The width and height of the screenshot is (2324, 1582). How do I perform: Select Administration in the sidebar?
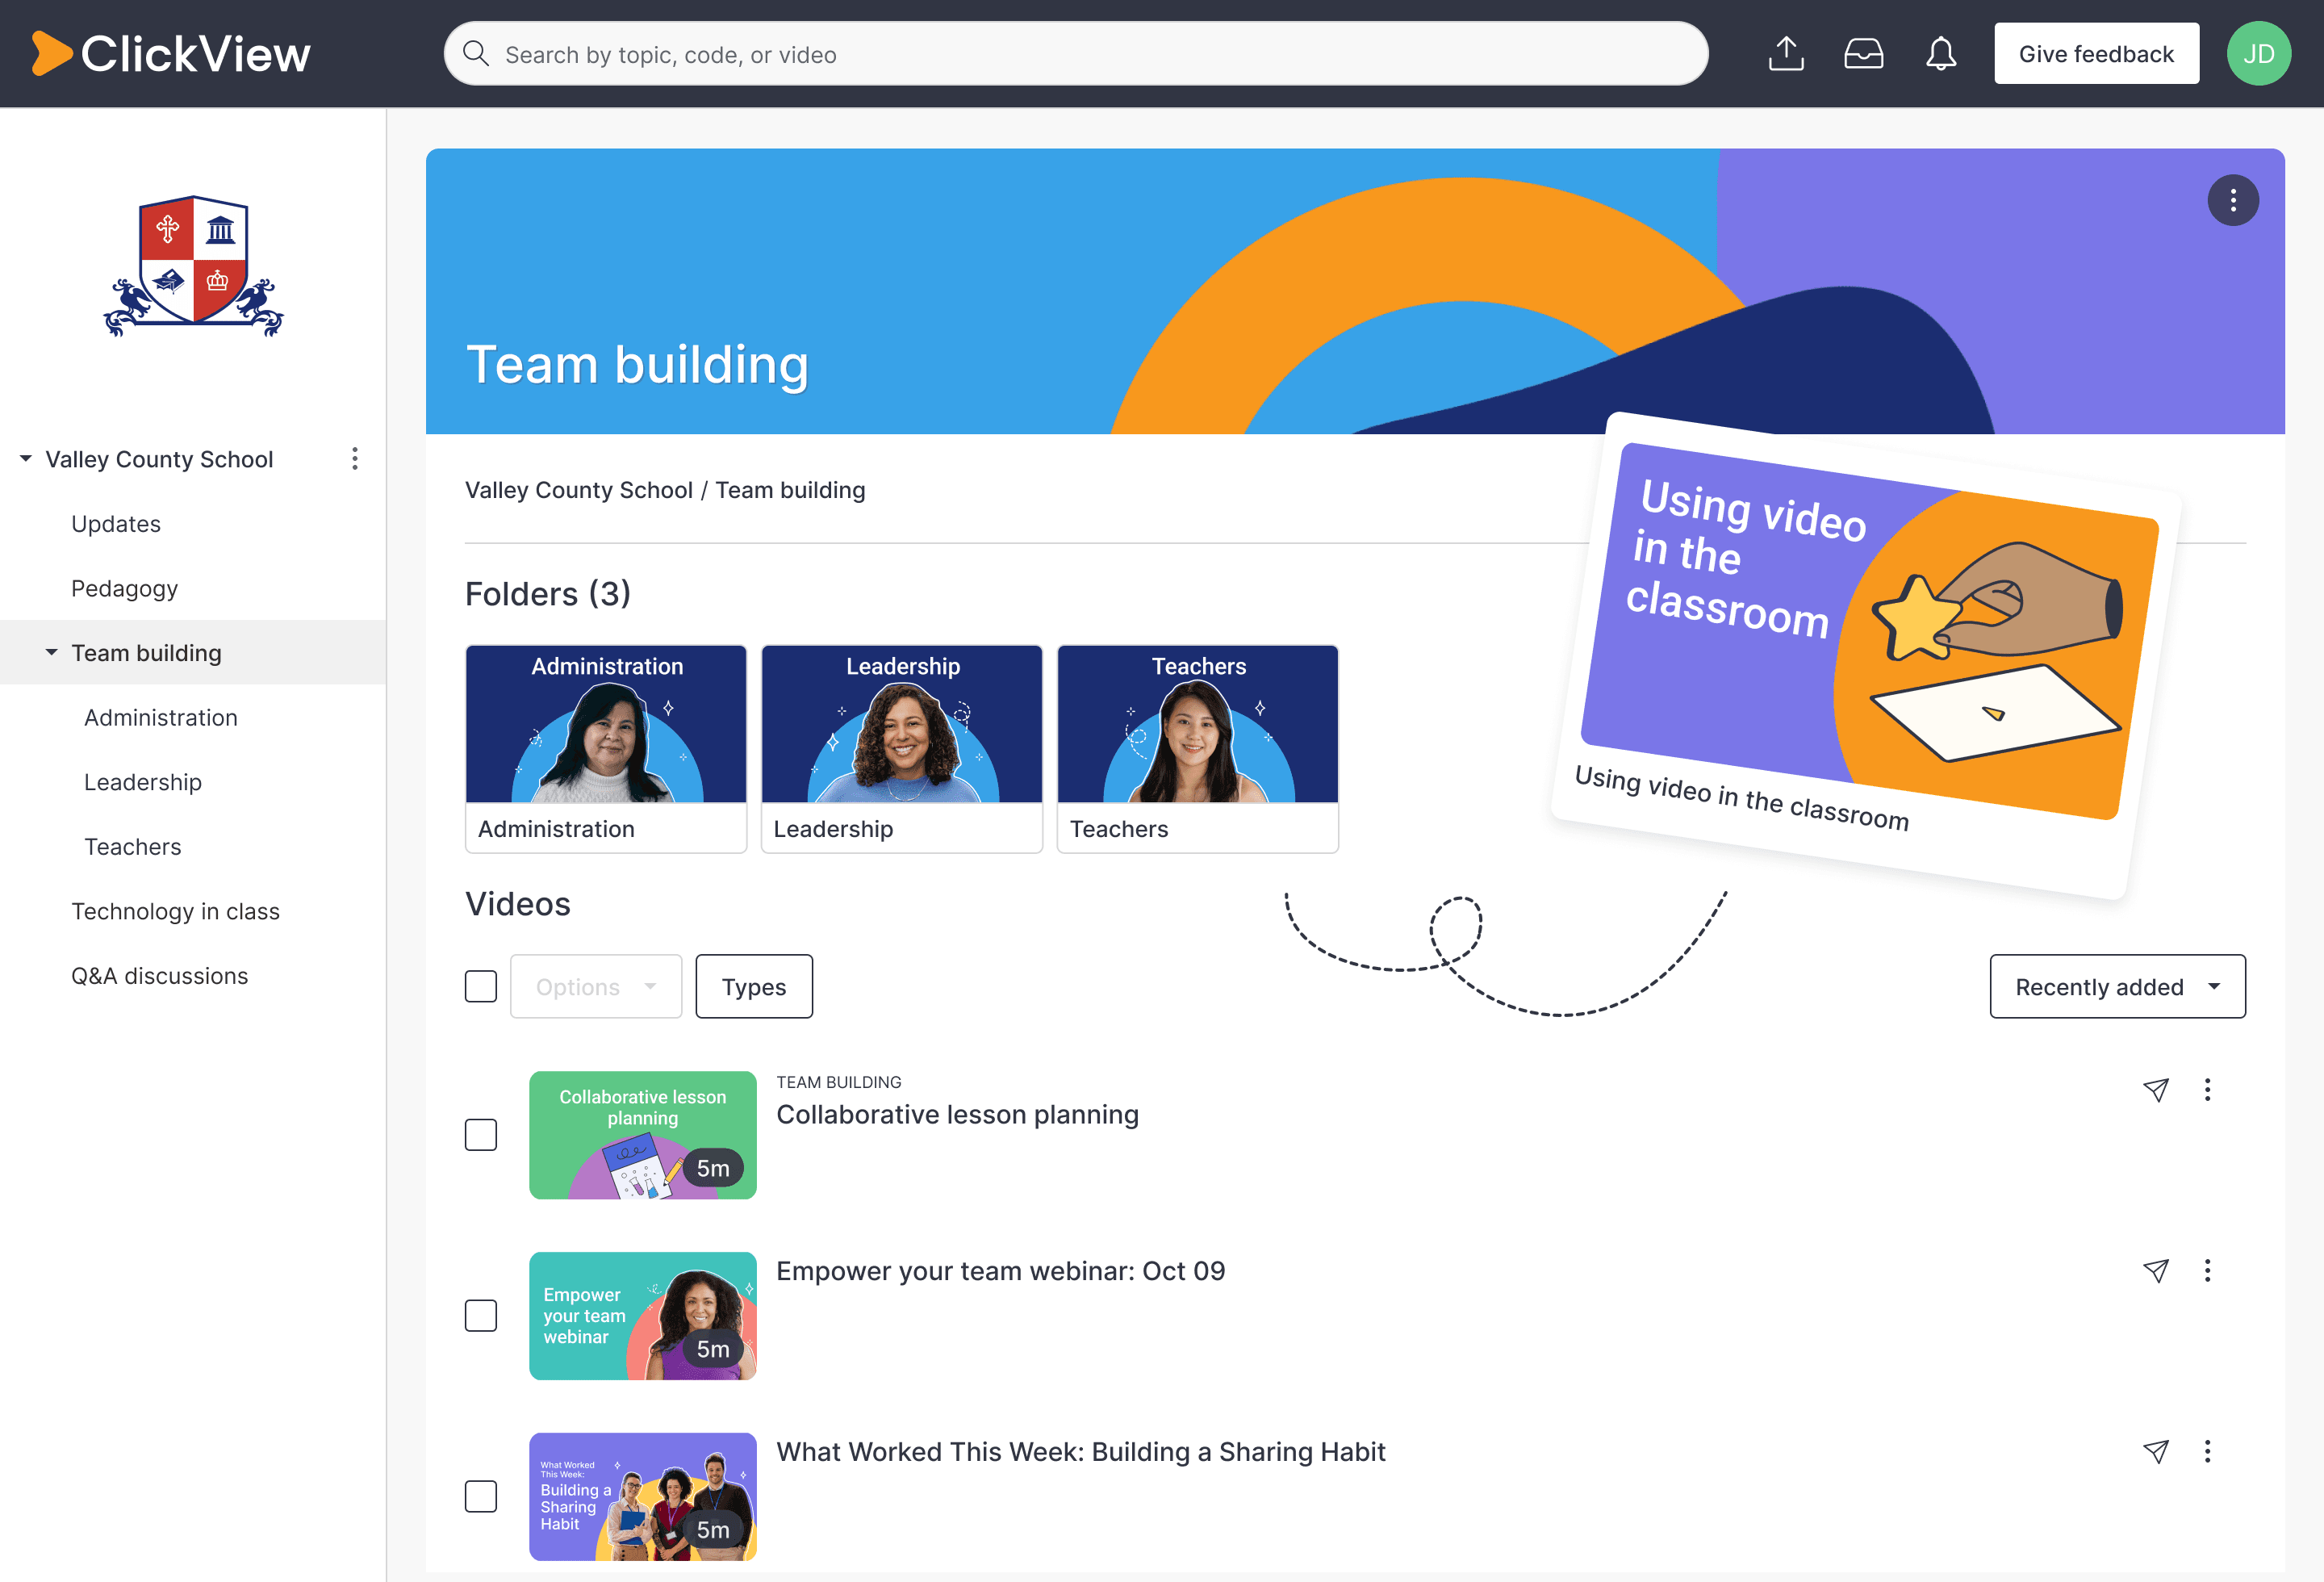pos(161,718)
